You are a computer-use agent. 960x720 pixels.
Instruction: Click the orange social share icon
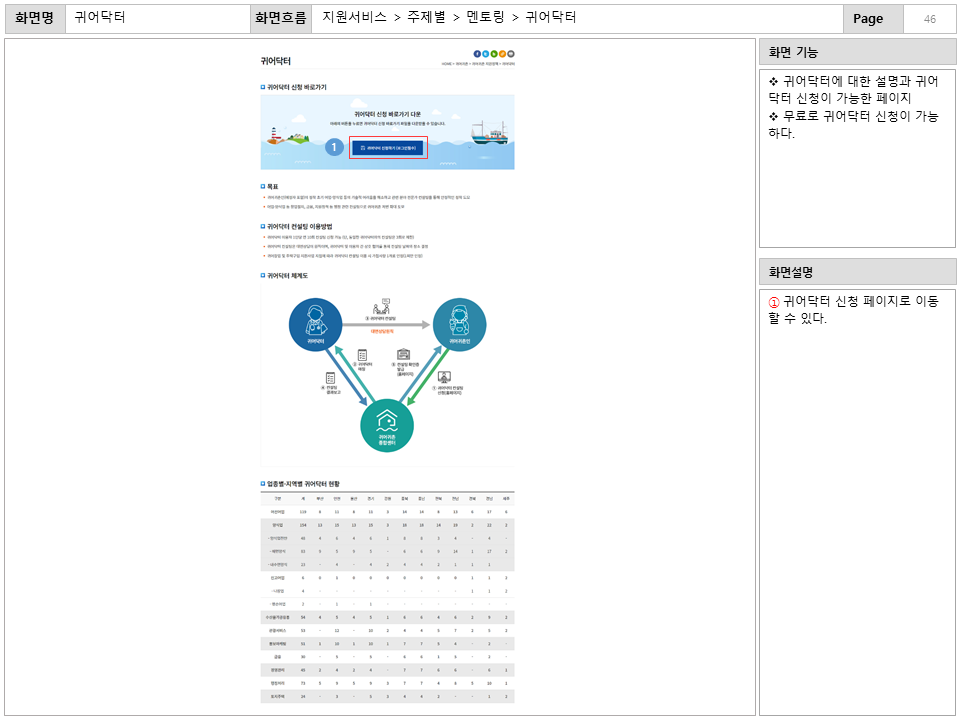[503, 53]
